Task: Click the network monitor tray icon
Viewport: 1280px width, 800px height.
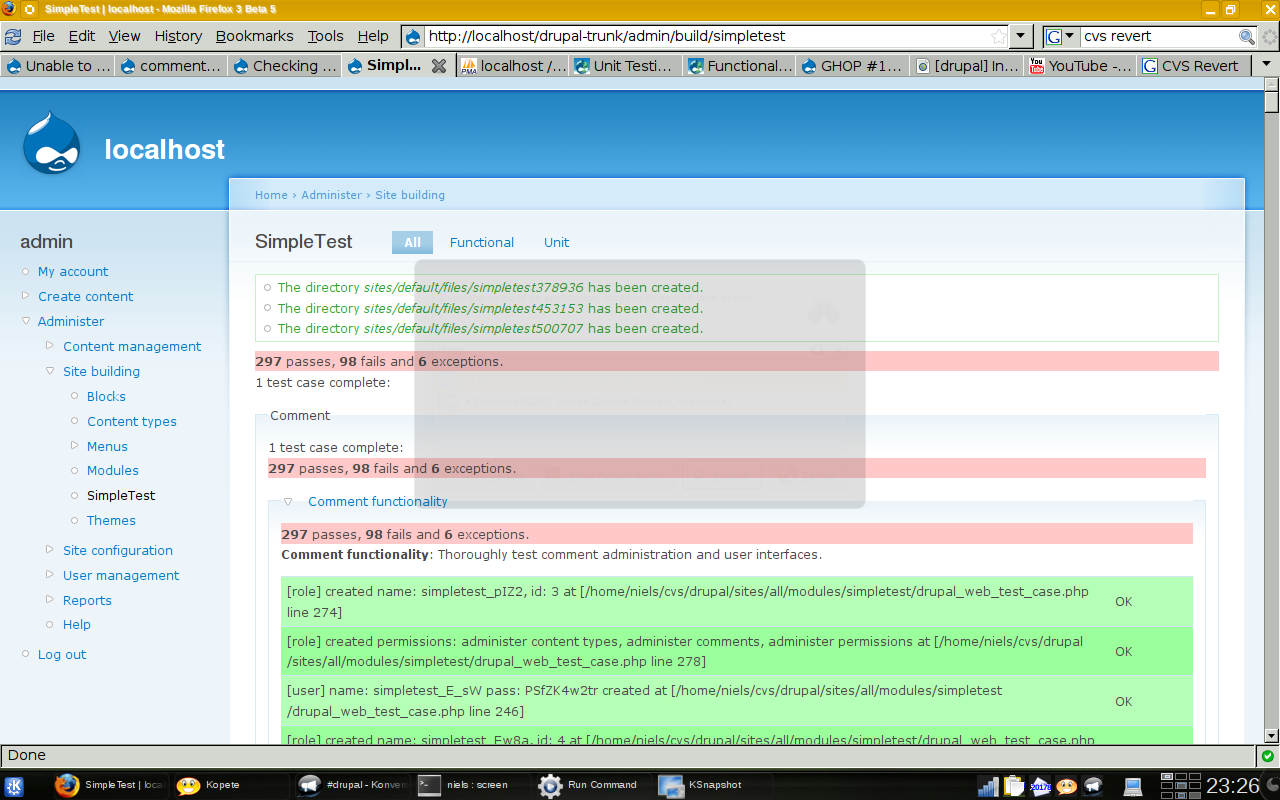Action: pyautogui.click(x=988, y=785)
